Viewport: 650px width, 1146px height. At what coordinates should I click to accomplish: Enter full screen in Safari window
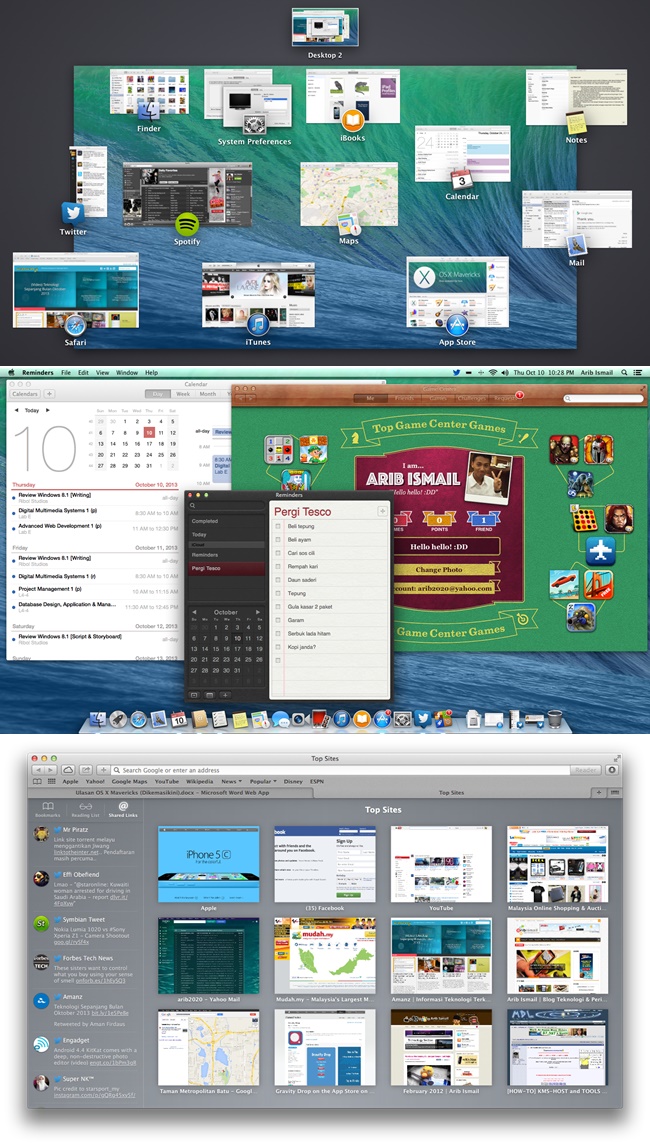[x=617, y=759]
